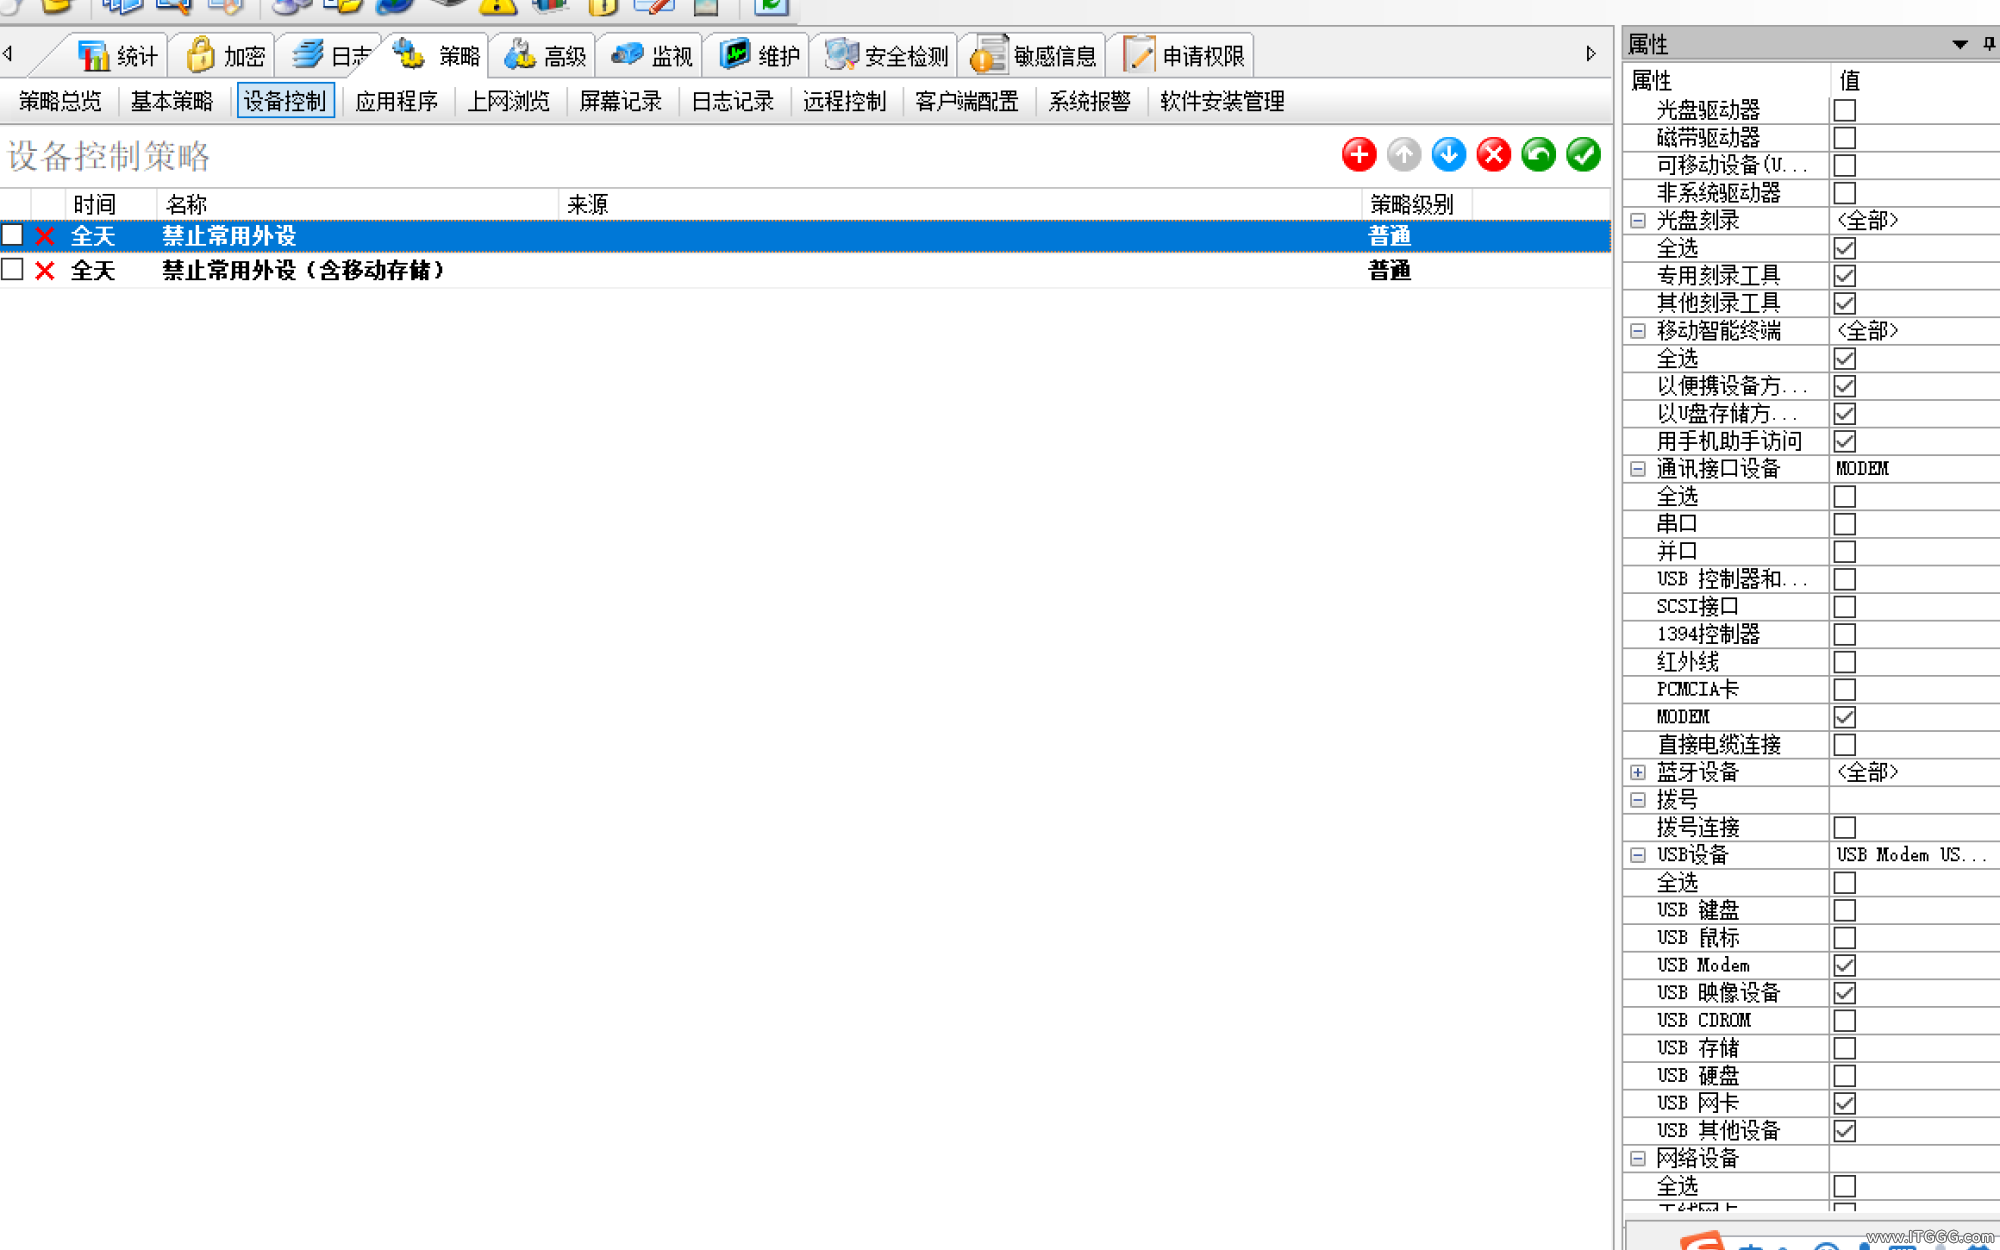2000x1250 pixels.
Task: Open 远程控制 sub-tab
Action: point(845,102)
